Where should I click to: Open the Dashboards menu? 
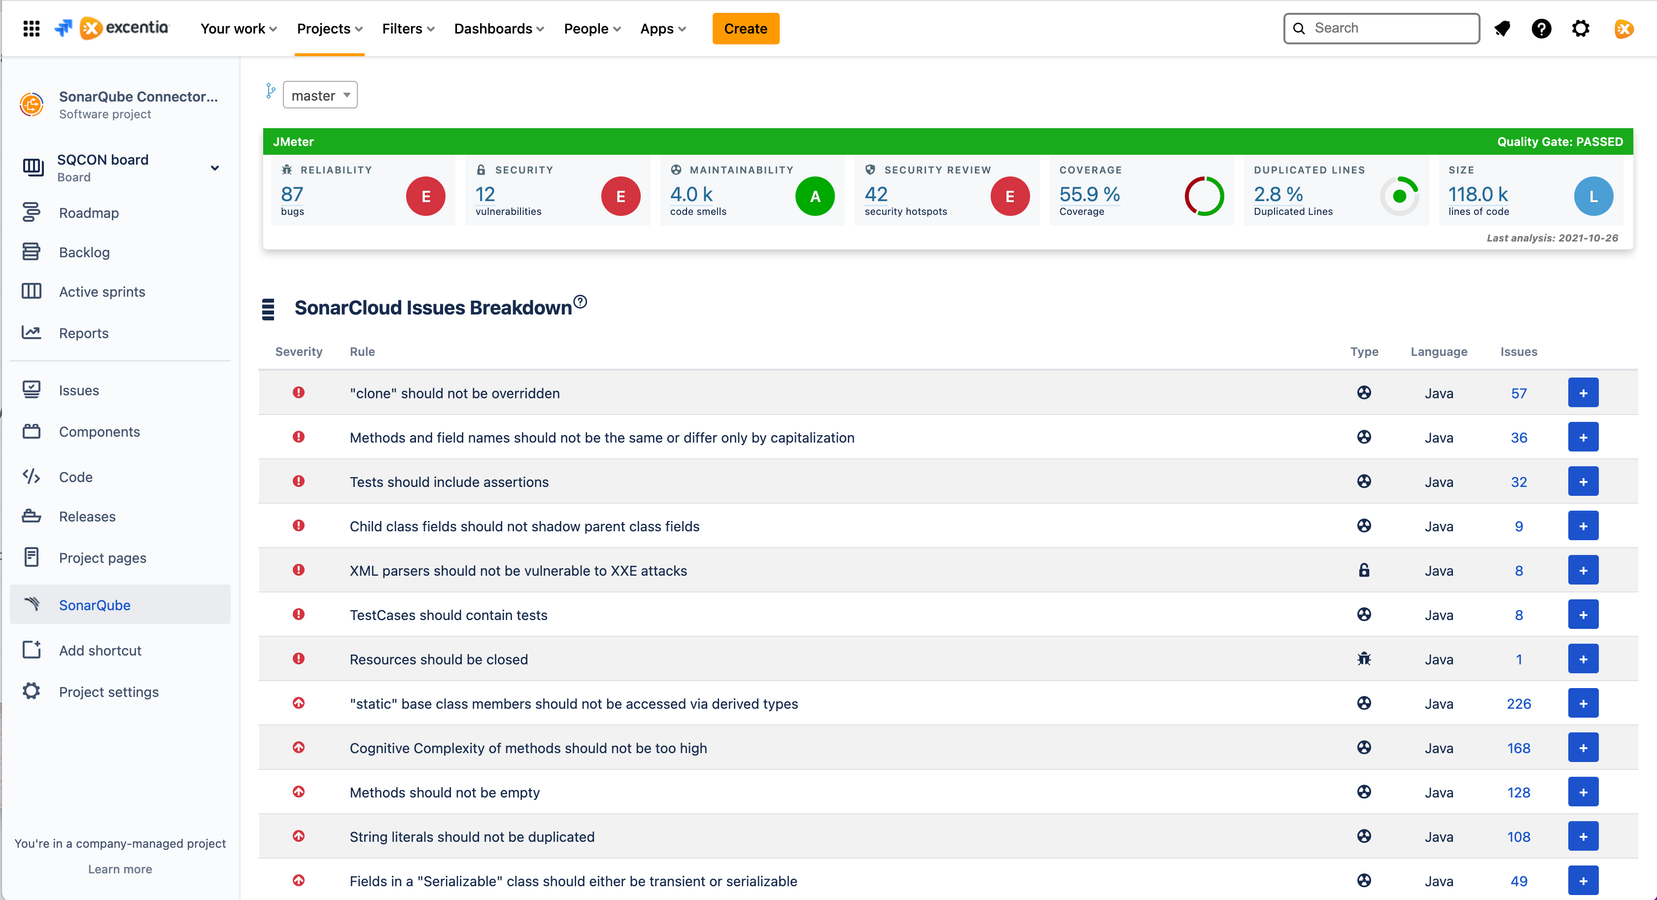pyautogui.click(x=499, y=29)
